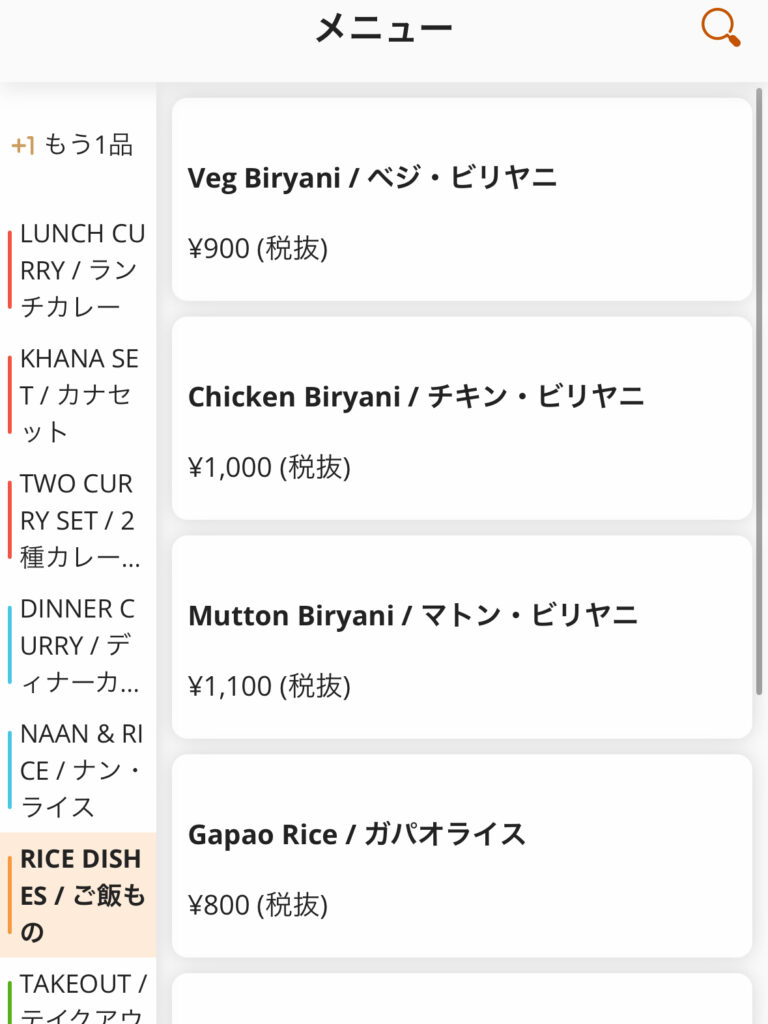Screen dimensions: 768x1024
Task: Select the KHANA SET category
Action: pos(79,395)
